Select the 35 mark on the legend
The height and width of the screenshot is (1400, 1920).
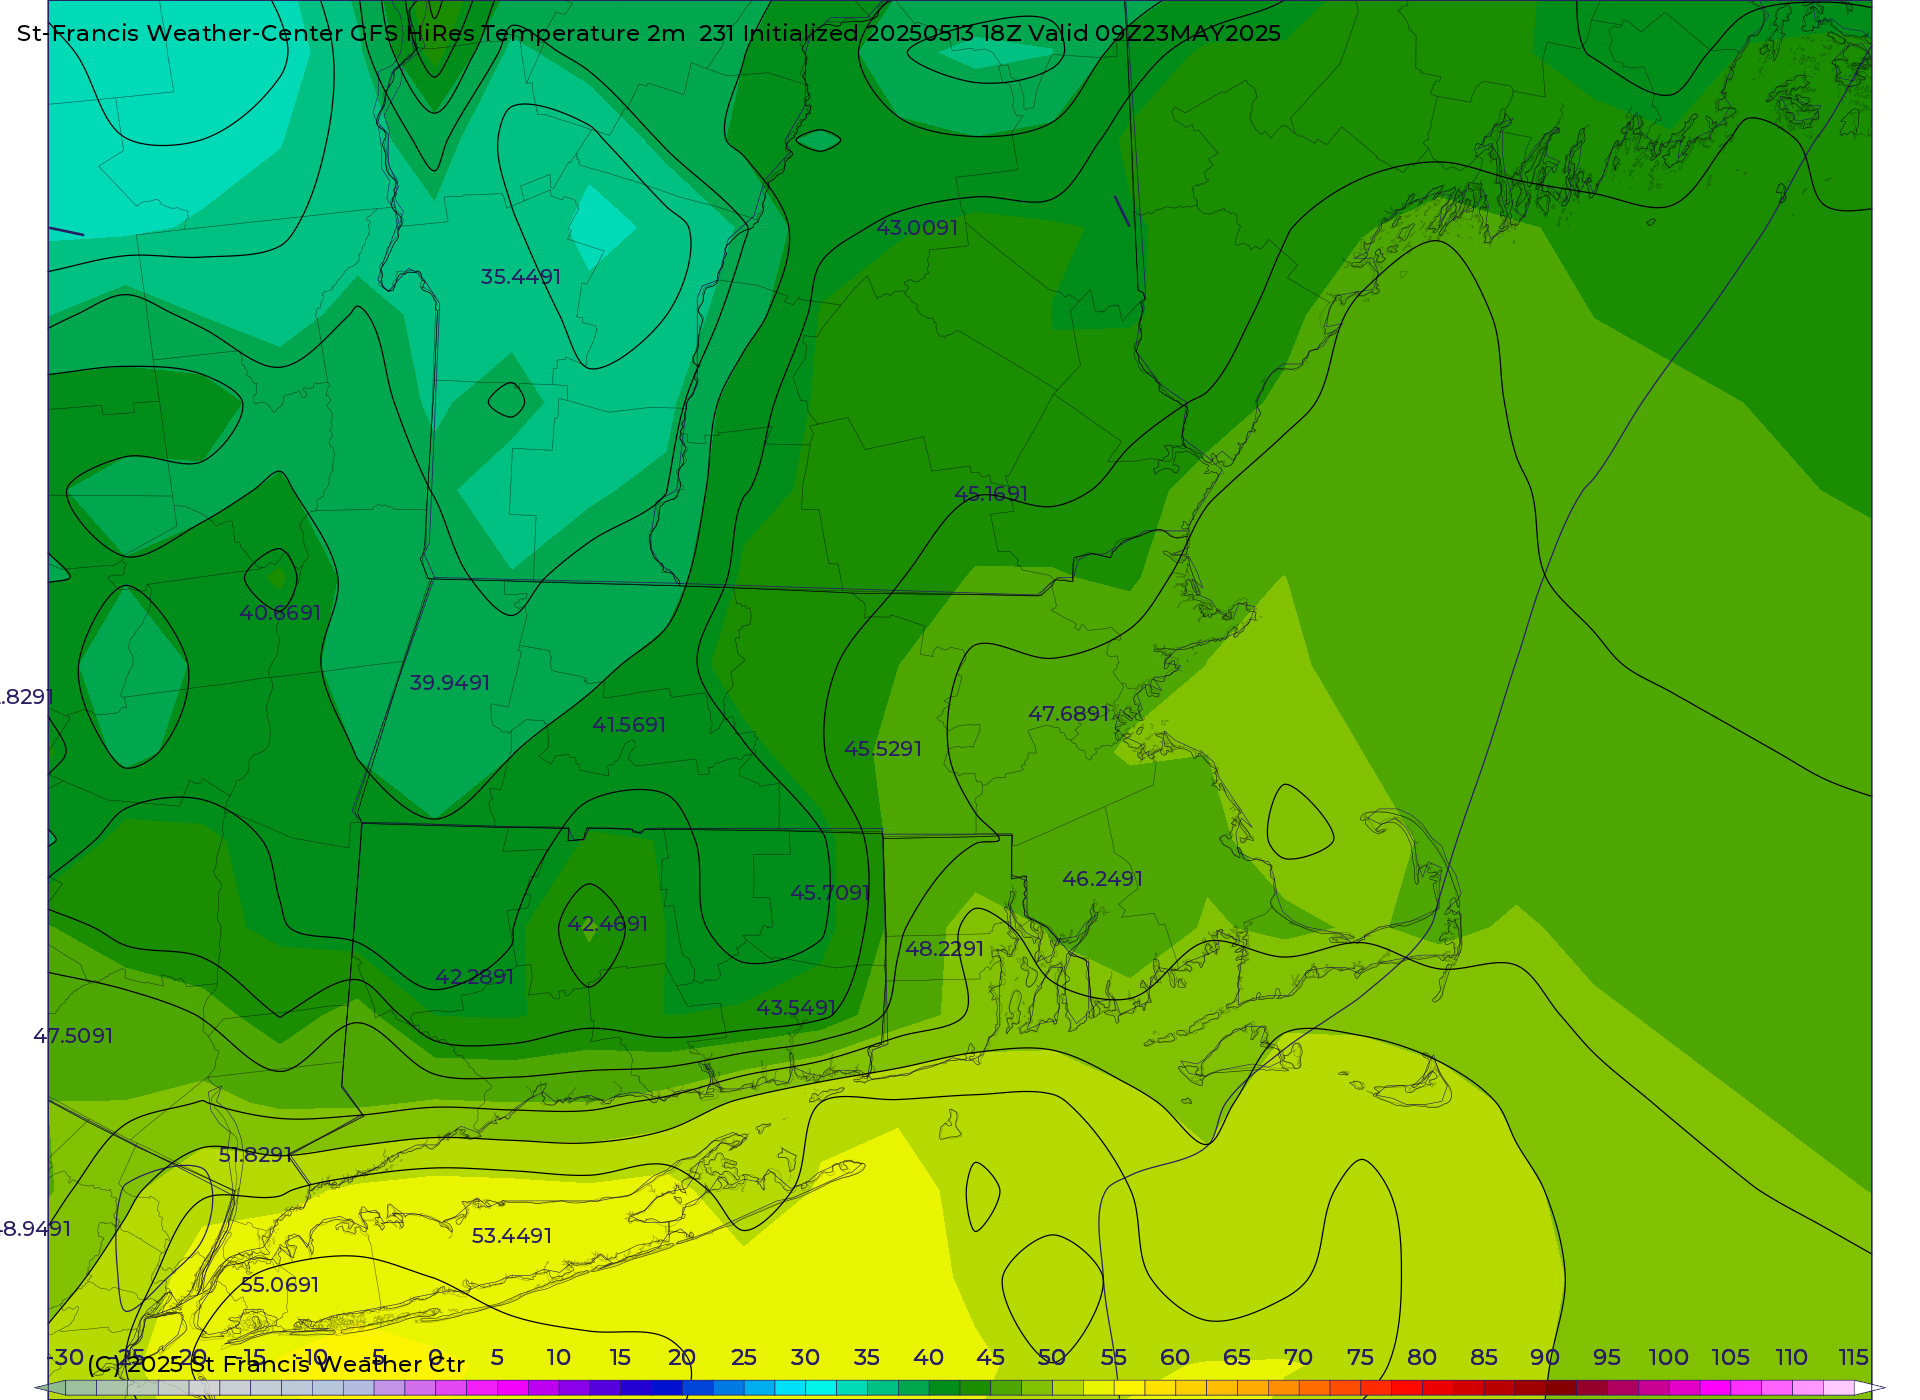(x=867, y=1357)
